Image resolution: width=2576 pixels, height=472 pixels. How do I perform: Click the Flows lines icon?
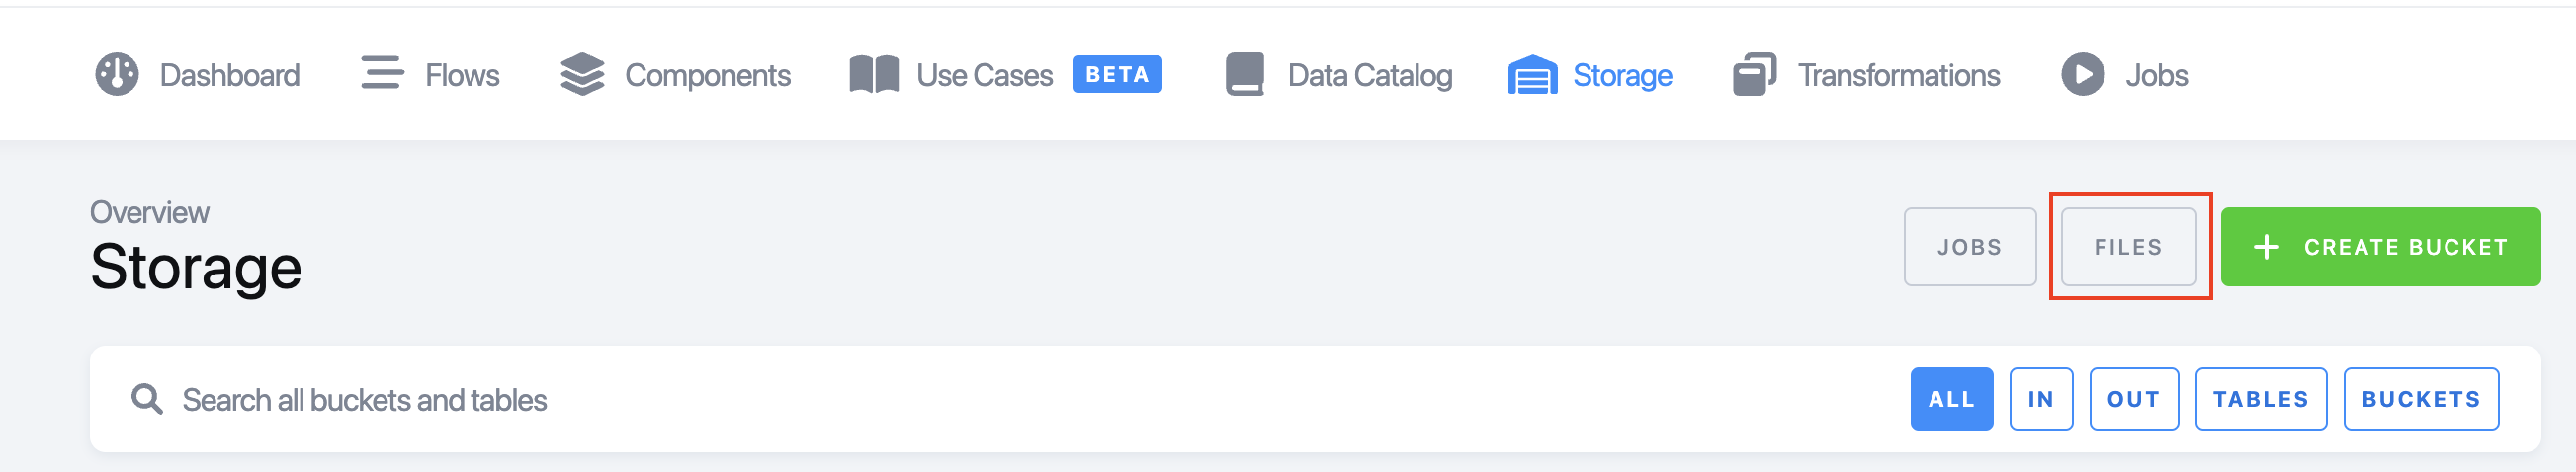click(x=382, y=73)
